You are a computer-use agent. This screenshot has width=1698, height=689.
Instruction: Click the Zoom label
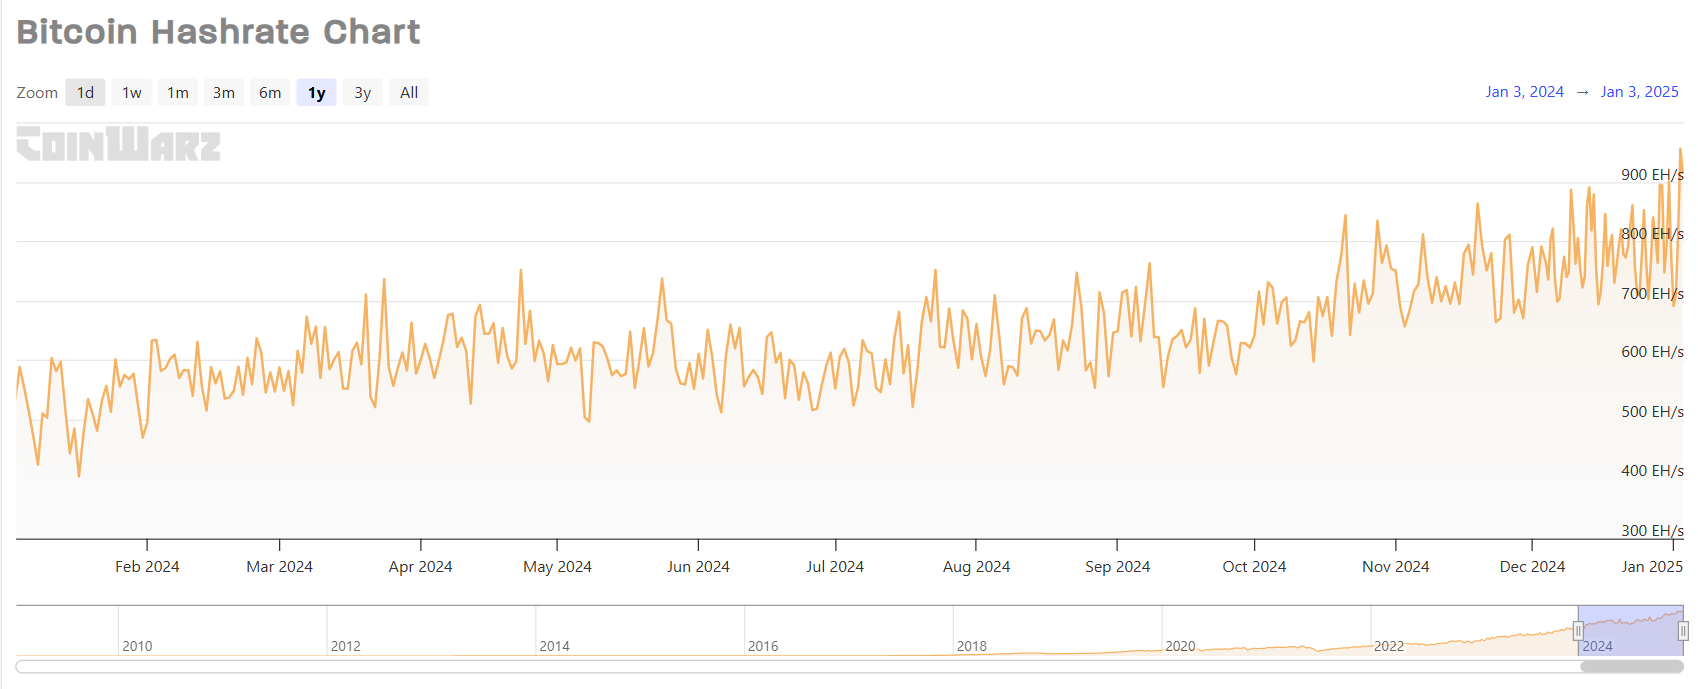click(37, 93)
